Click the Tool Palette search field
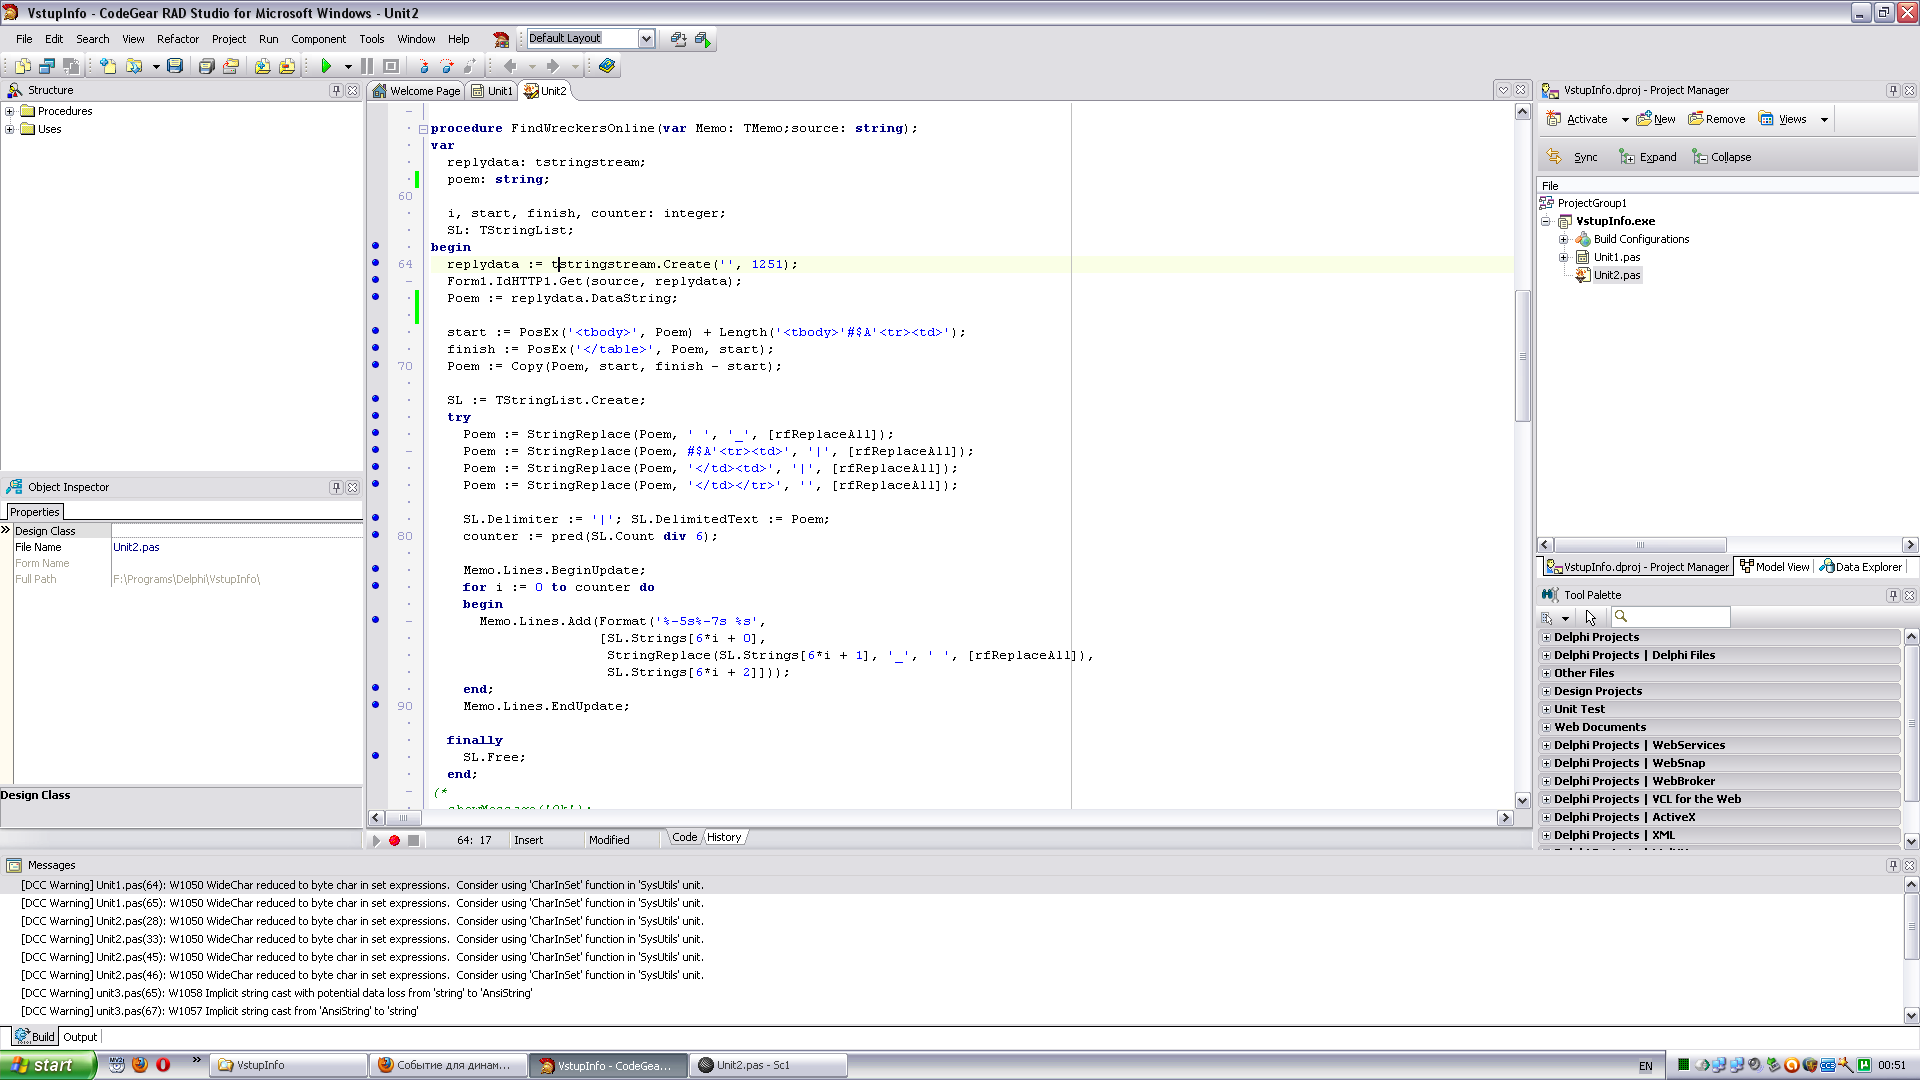This screenshot has width=1920, height=1080. (x=1679, y=617)
